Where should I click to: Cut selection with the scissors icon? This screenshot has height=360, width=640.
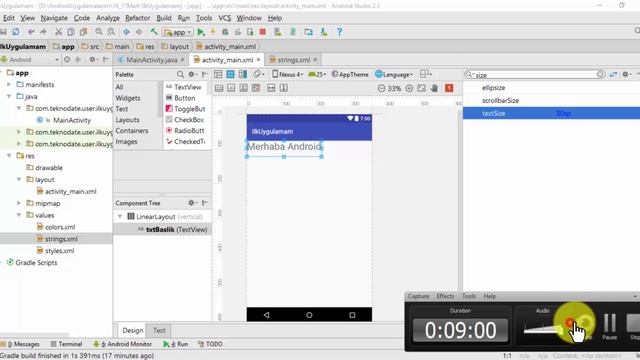pyautogui.click(x=58, y=31)
